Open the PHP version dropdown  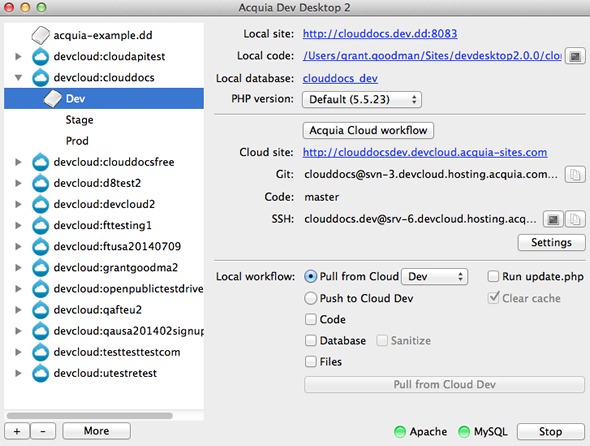point(362,100)
